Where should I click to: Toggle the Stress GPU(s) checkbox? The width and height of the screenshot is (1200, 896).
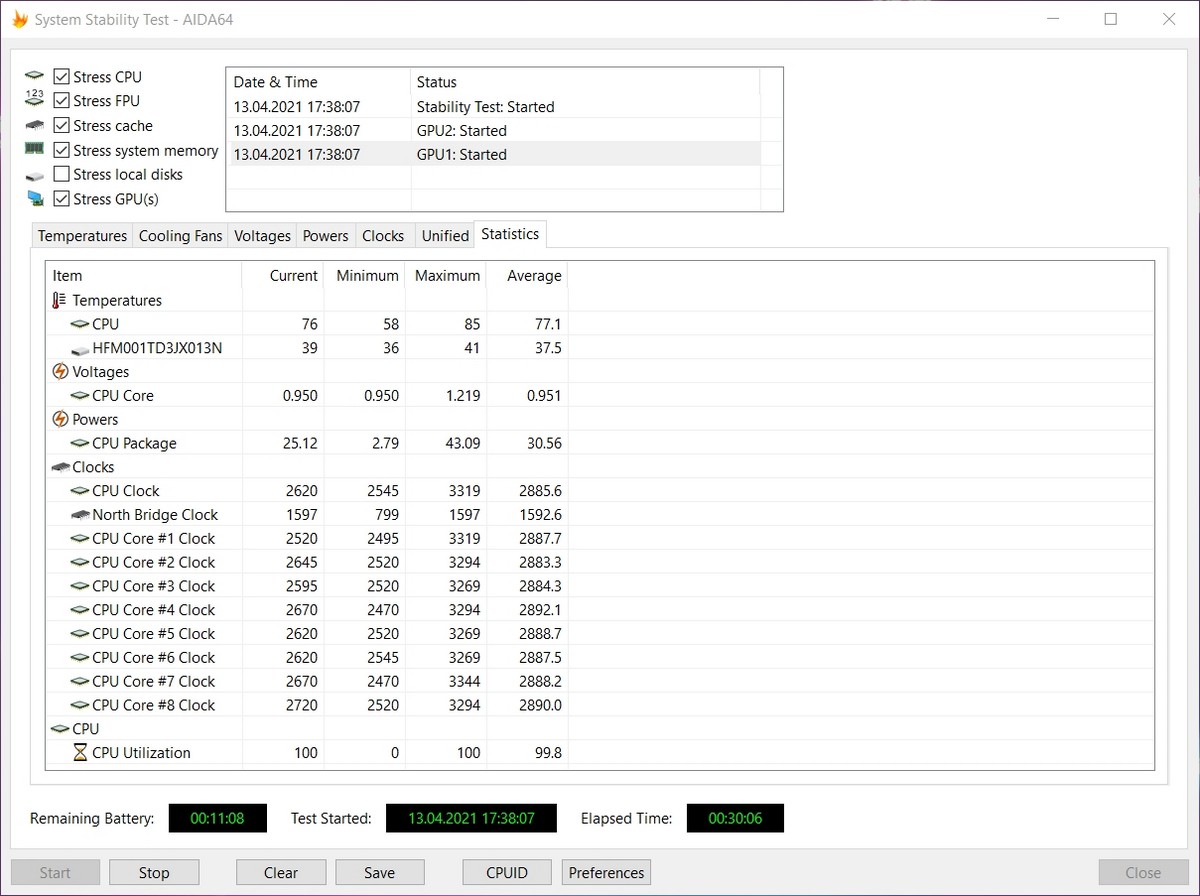[61, 199]
